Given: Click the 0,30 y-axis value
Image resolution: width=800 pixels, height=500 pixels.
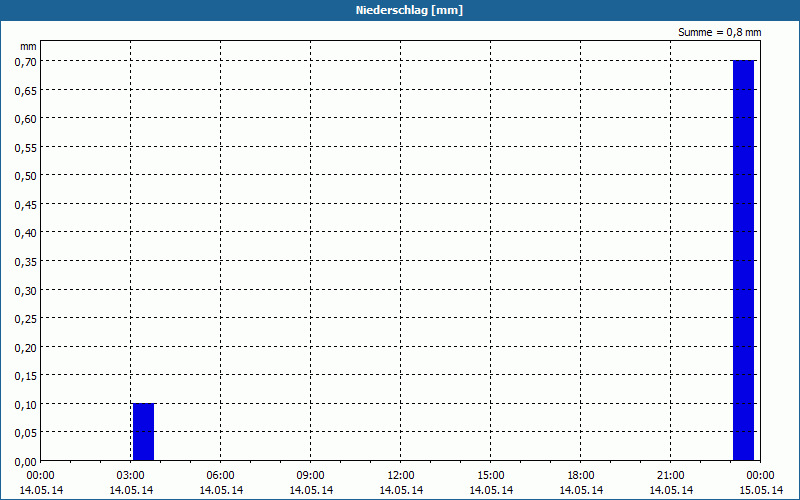Looking at the screenshot, I should click(26, 291).
